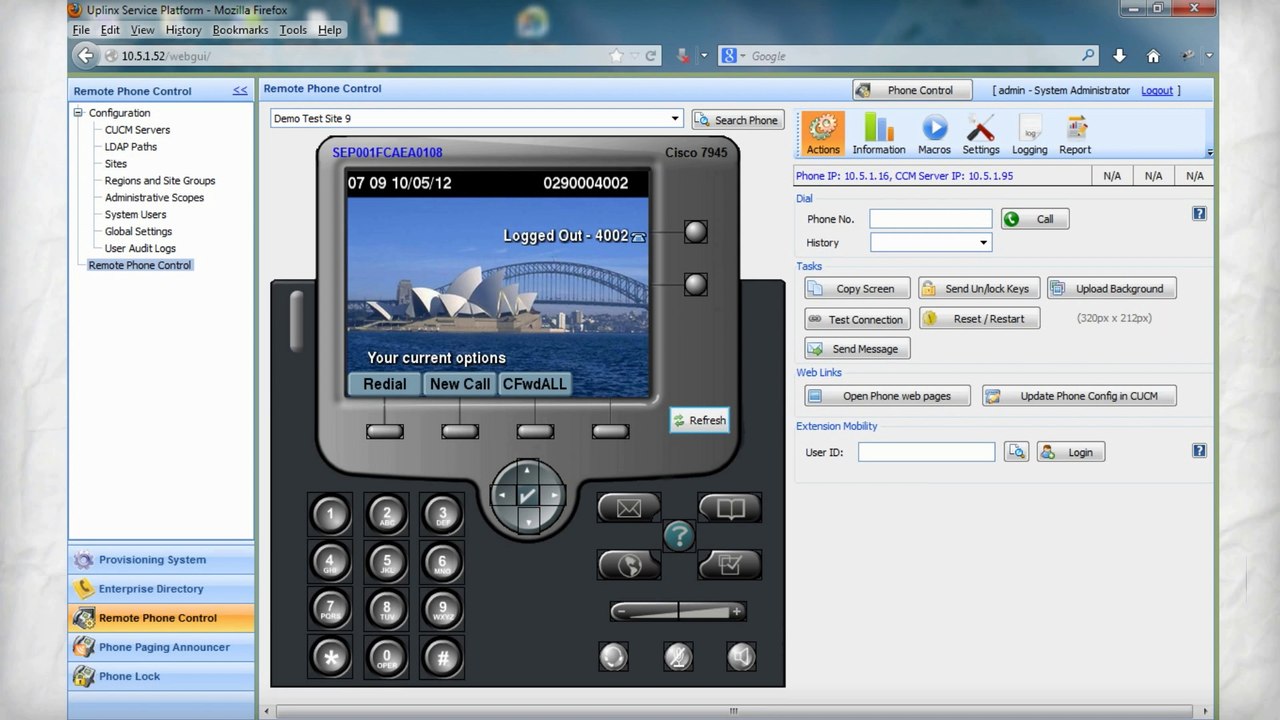Open the Provisioning System section

161,560
